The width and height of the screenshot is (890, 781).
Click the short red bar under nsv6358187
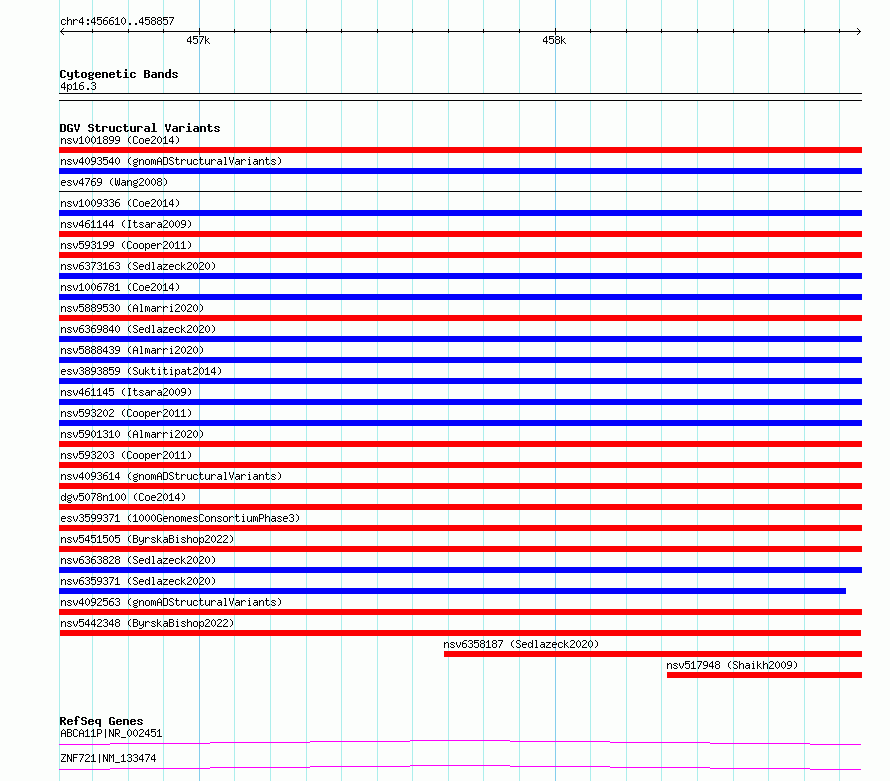tap(653, 654)
